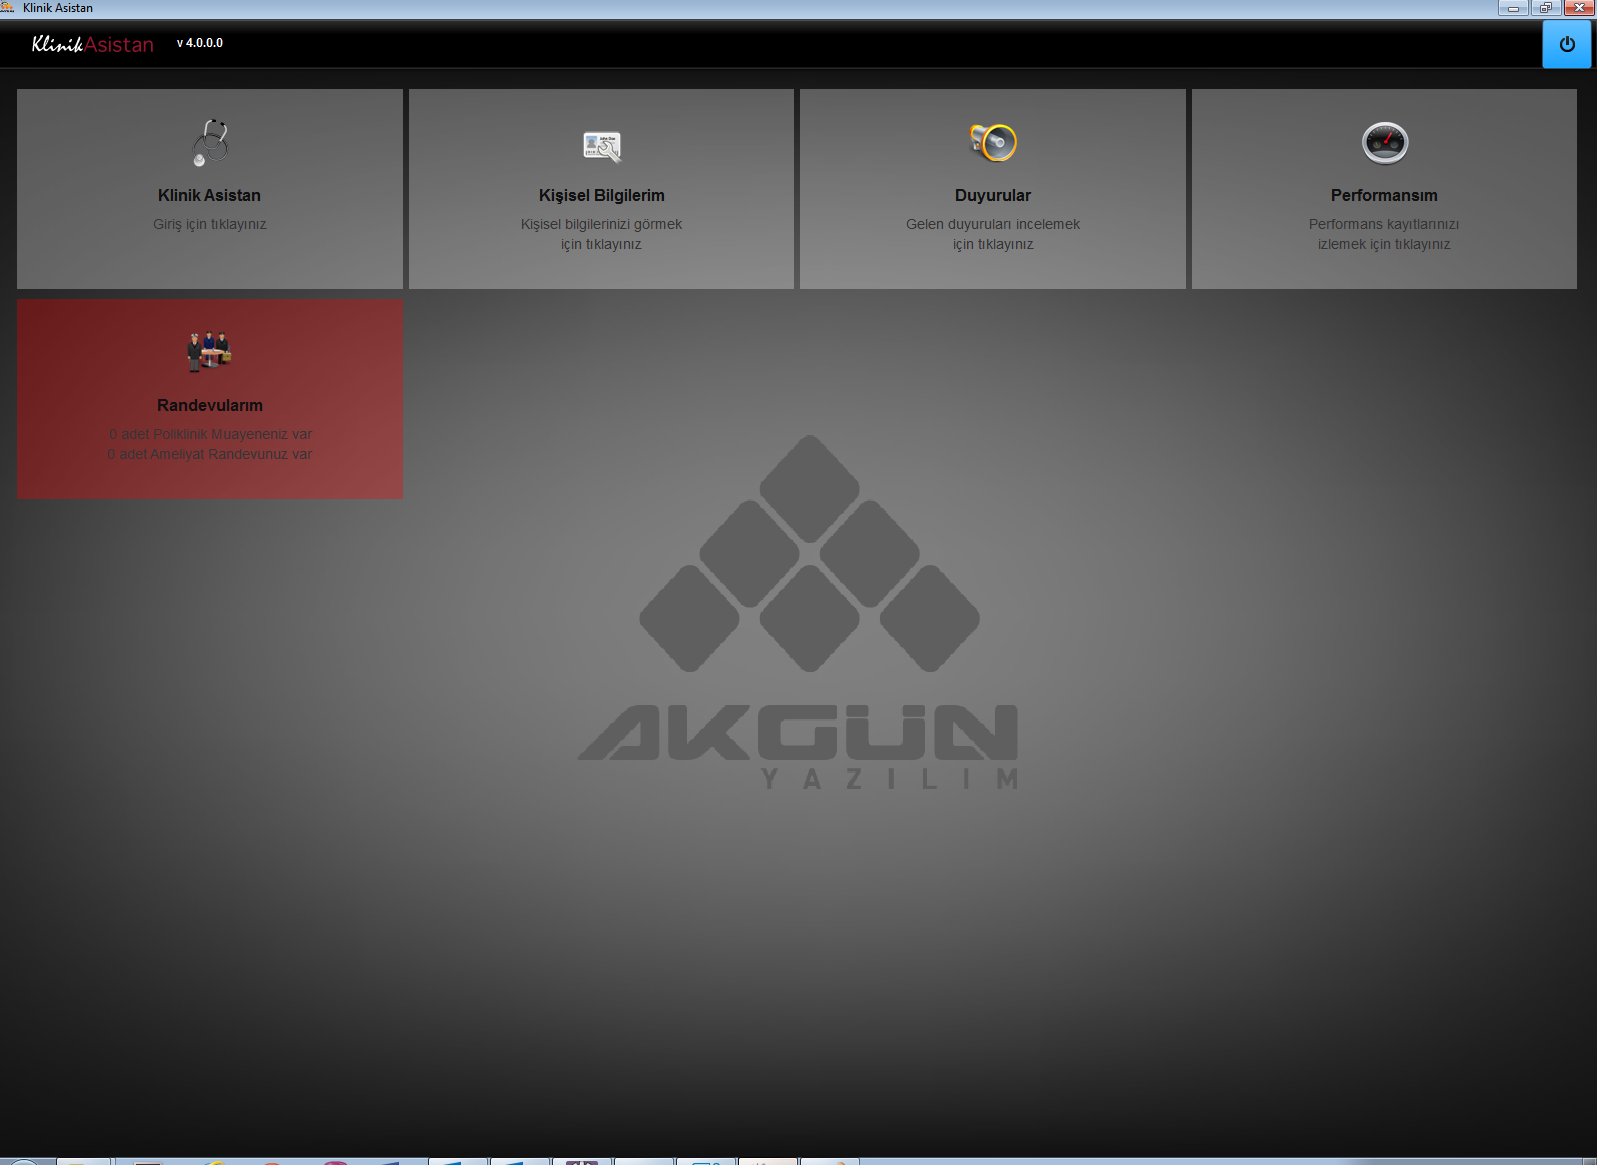Select the "Duyurular" tile title

pos(993,195)
